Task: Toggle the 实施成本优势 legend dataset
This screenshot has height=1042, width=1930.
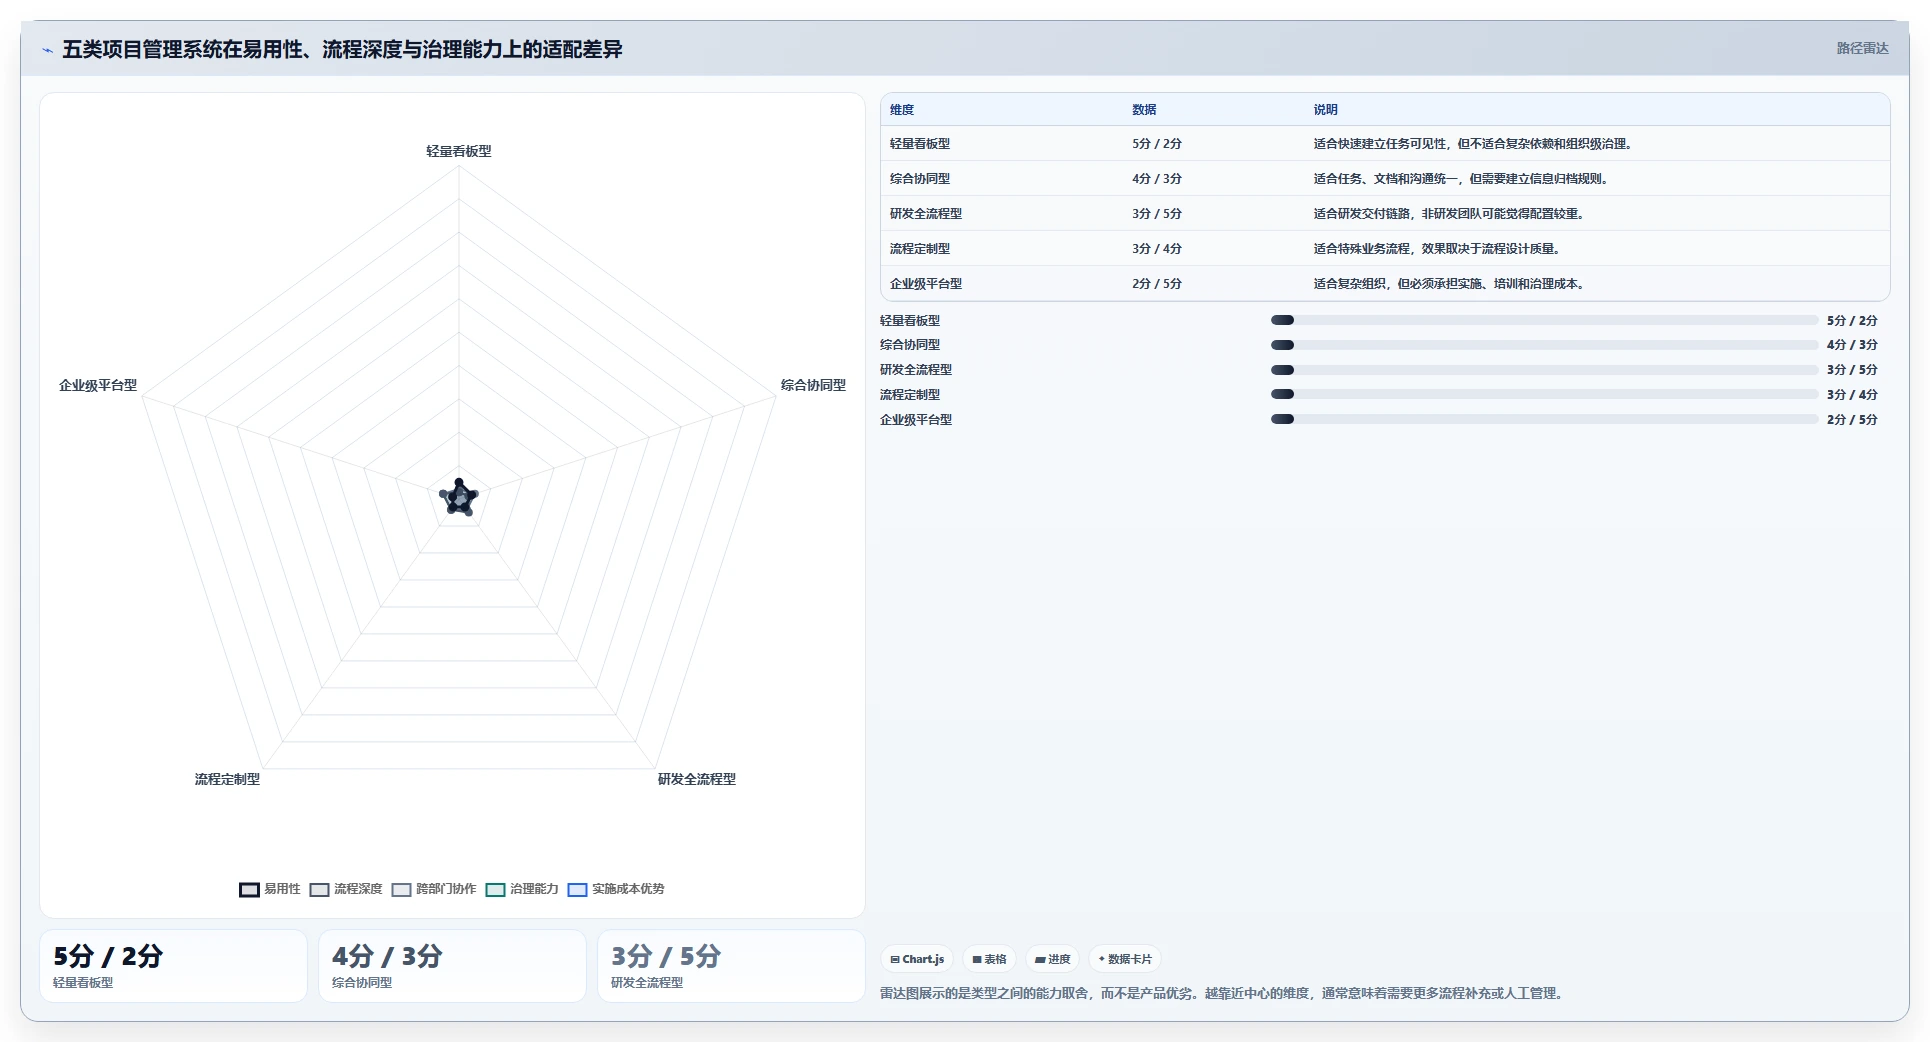Action: pos(616,889)
